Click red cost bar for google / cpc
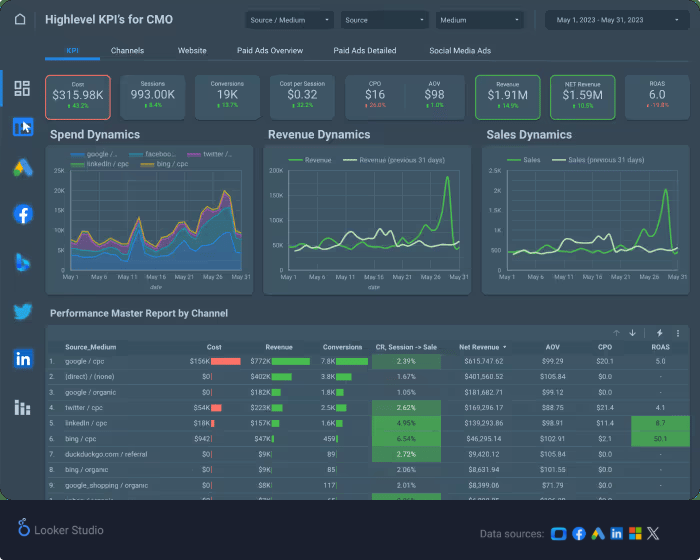 point(225,361)
